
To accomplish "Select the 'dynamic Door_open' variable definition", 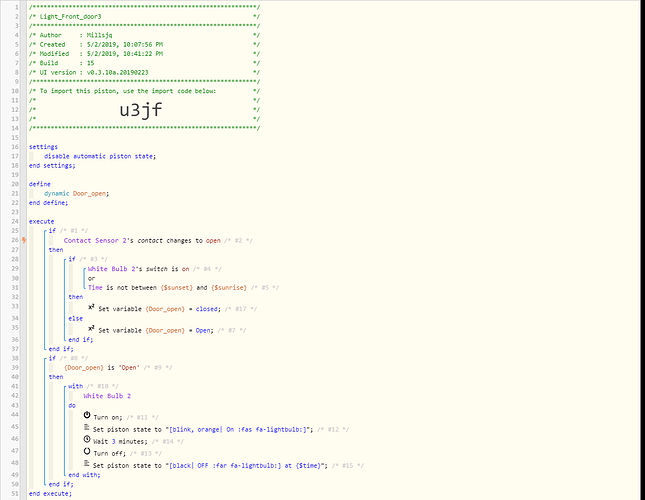I will [77, 193].
